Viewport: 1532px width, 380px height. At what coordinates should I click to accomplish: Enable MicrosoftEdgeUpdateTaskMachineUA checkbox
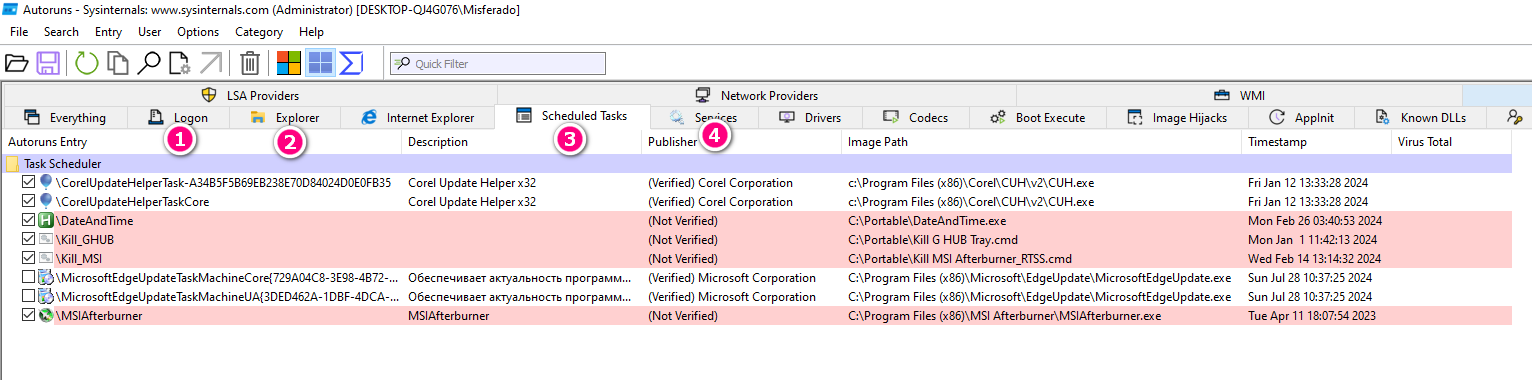click(x=28, y=297)
